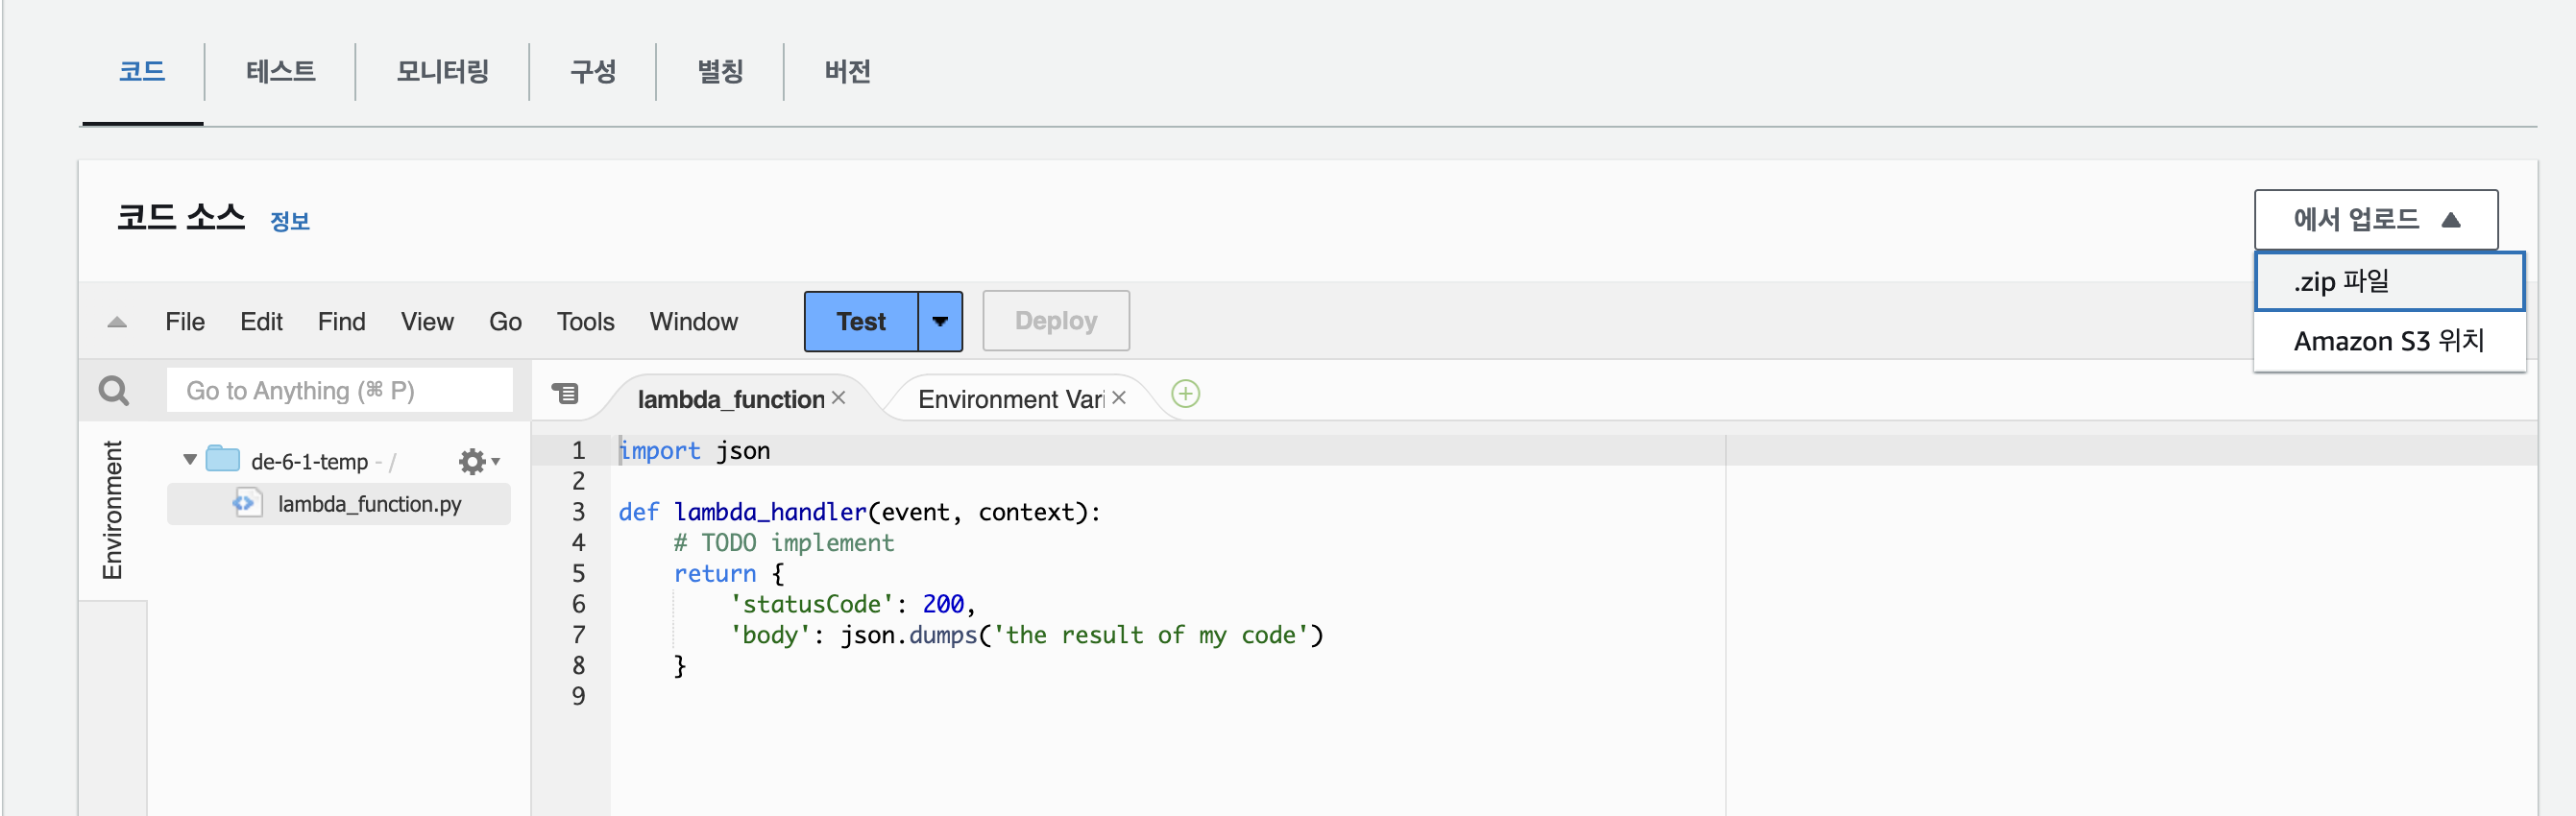2576x816 pixels.
Task: Open the Test button dropdown arrow
Action: coord(940,322)
